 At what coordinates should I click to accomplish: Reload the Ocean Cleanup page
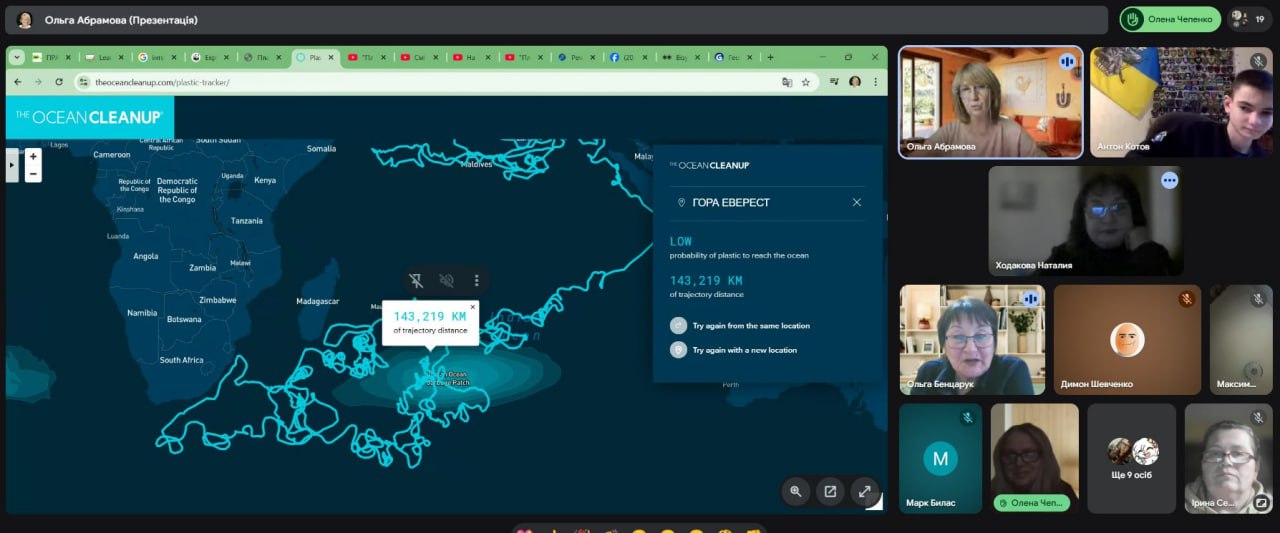click(x=59, y=82)
